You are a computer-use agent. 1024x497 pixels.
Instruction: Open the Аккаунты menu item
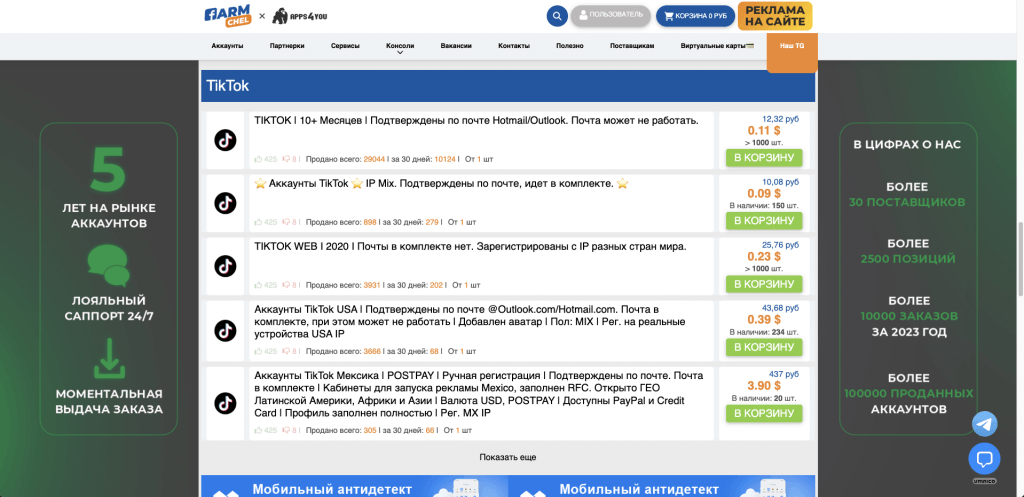227,46
